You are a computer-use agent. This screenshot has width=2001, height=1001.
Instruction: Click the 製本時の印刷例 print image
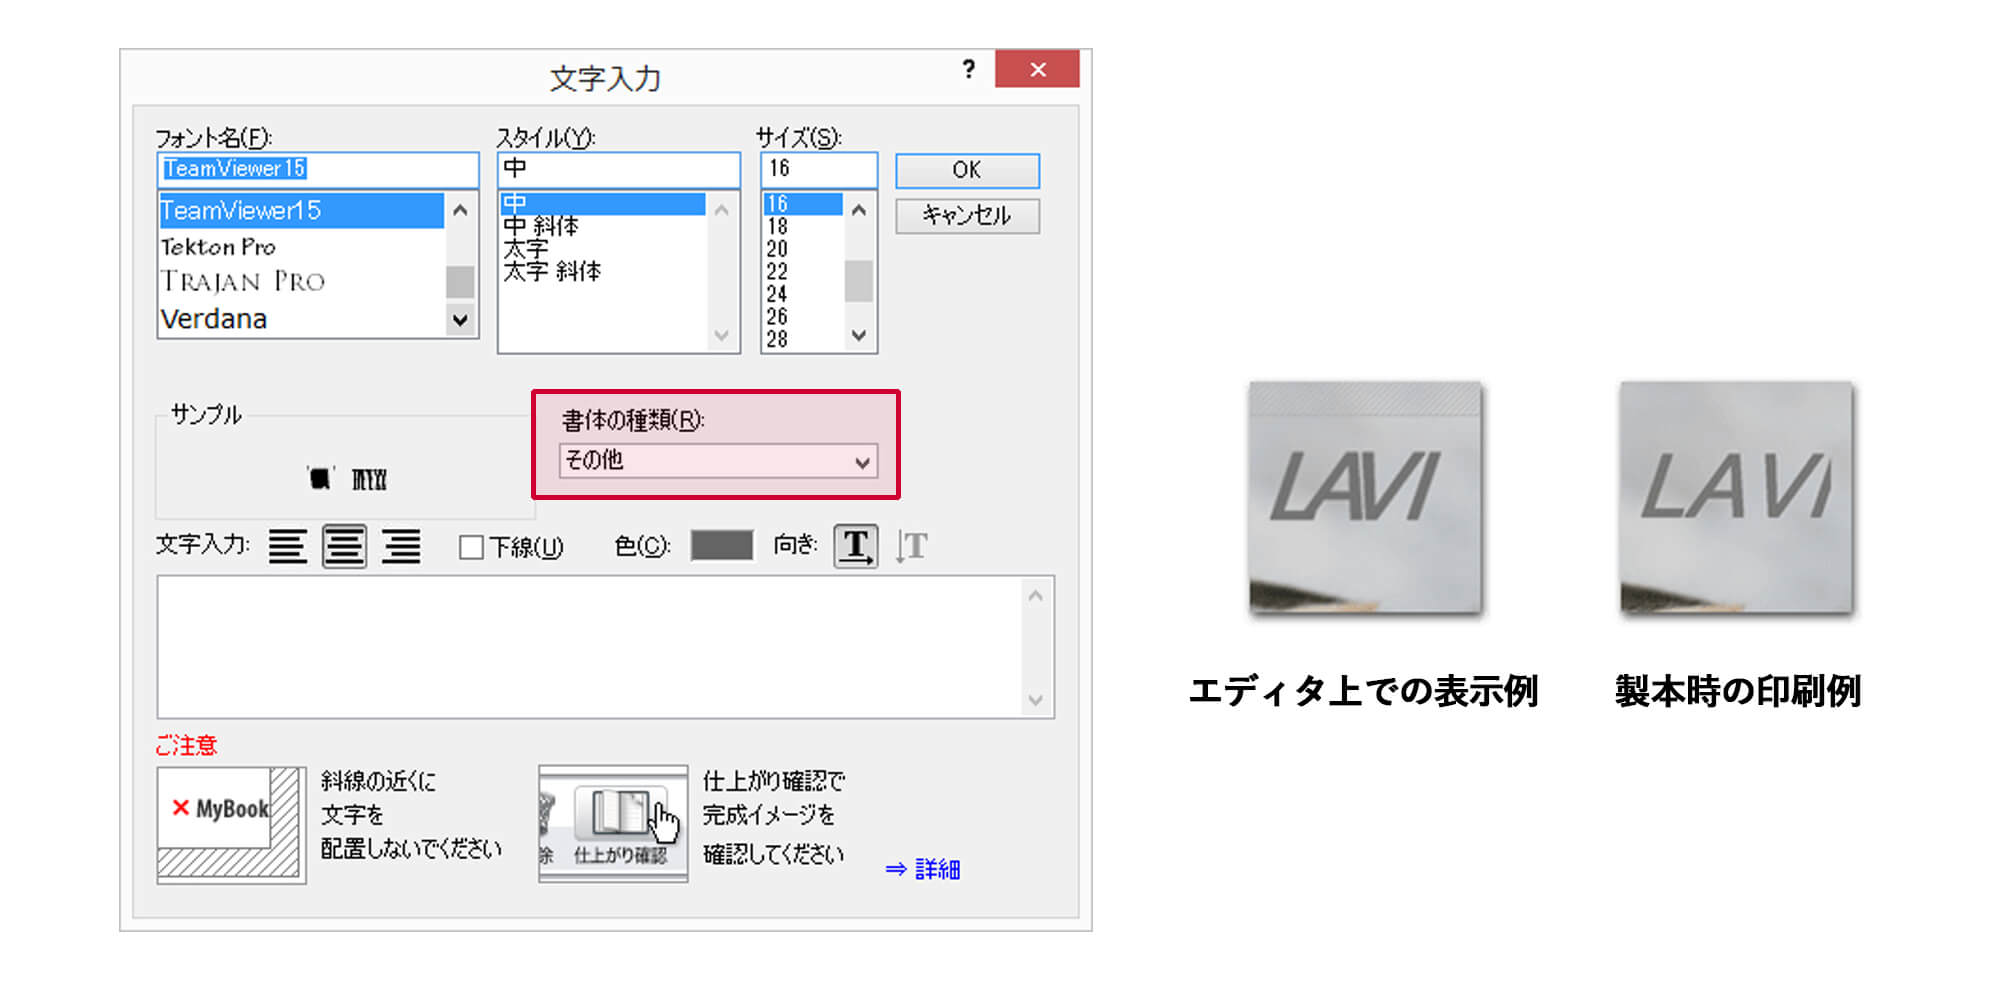click(x=1737, y=497)
